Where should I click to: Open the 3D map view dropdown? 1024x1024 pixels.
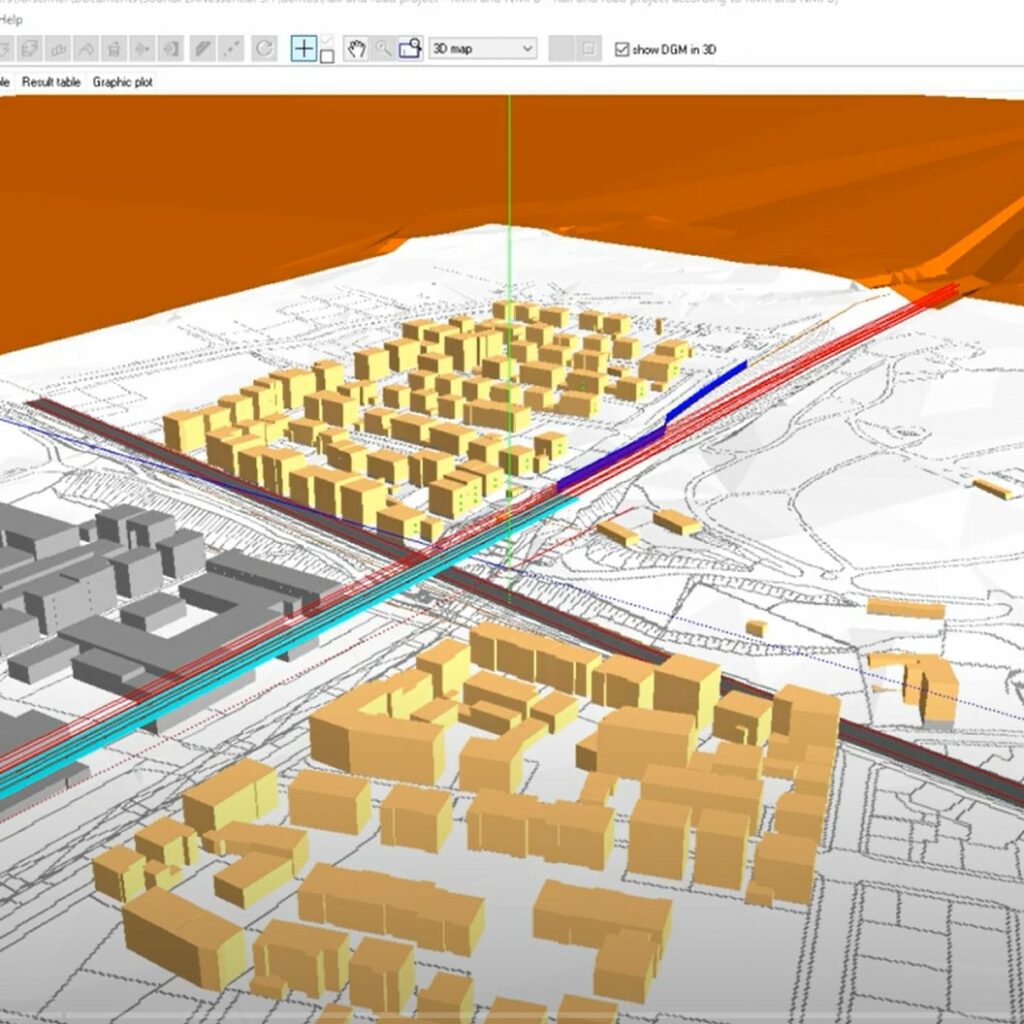coord(483,49)
